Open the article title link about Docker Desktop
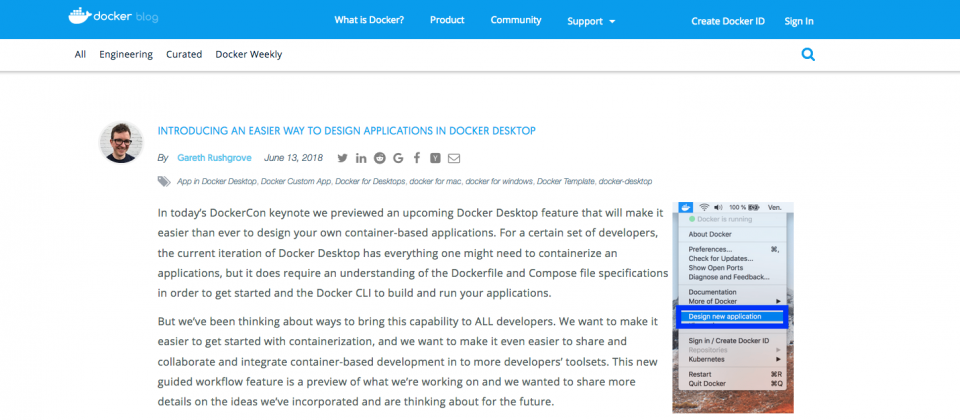This screenshot has height=420, width=960. click(x=347, y=130)
